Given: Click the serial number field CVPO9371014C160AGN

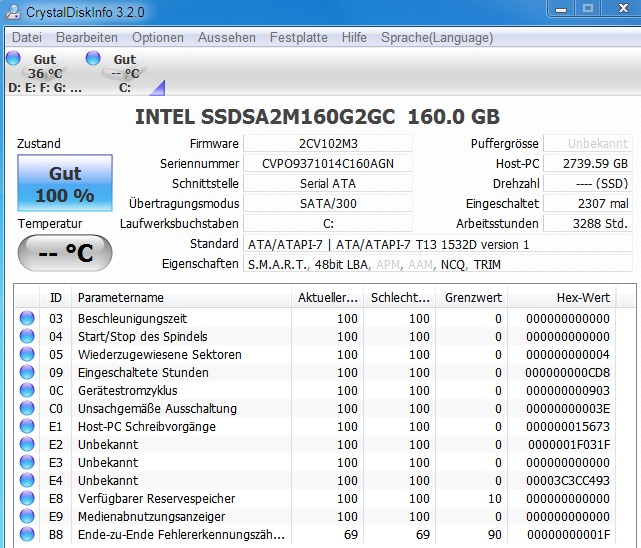Looking at the screenshot, I should click(x=328, y=163).
